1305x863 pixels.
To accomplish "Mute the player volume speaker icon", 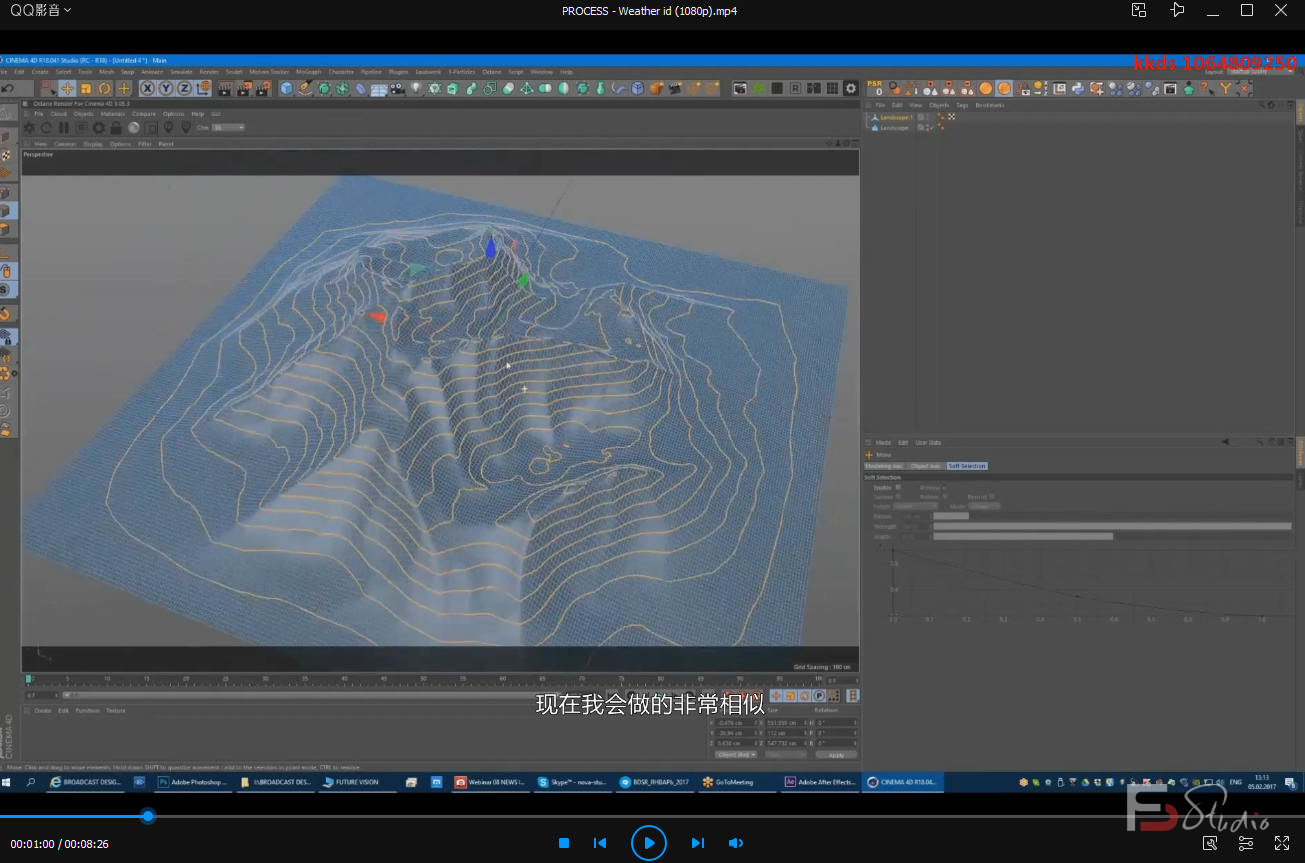I will (x=736, y=843).
